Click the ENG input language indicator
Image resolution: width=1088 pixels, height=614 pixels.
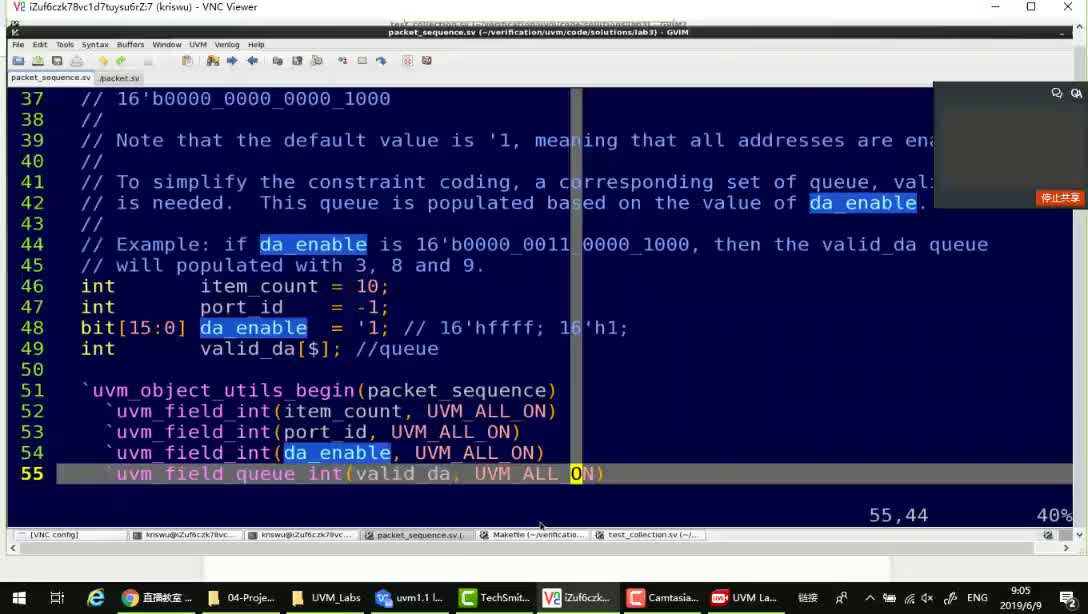[977, 597]
